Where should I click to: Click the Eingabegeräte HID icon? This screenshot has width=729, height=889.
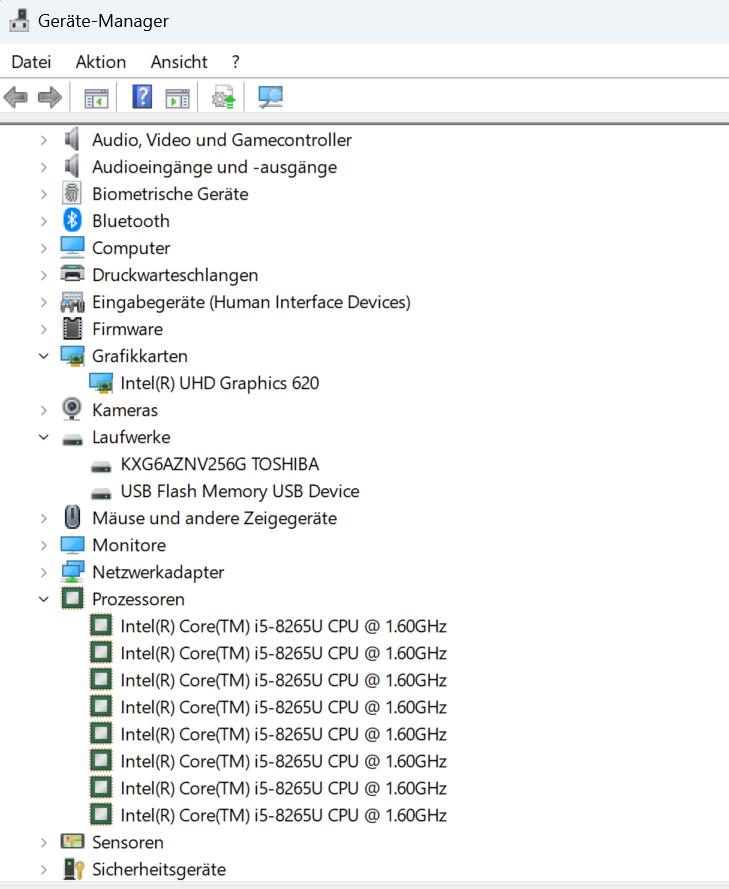click(x=72, y=302)
